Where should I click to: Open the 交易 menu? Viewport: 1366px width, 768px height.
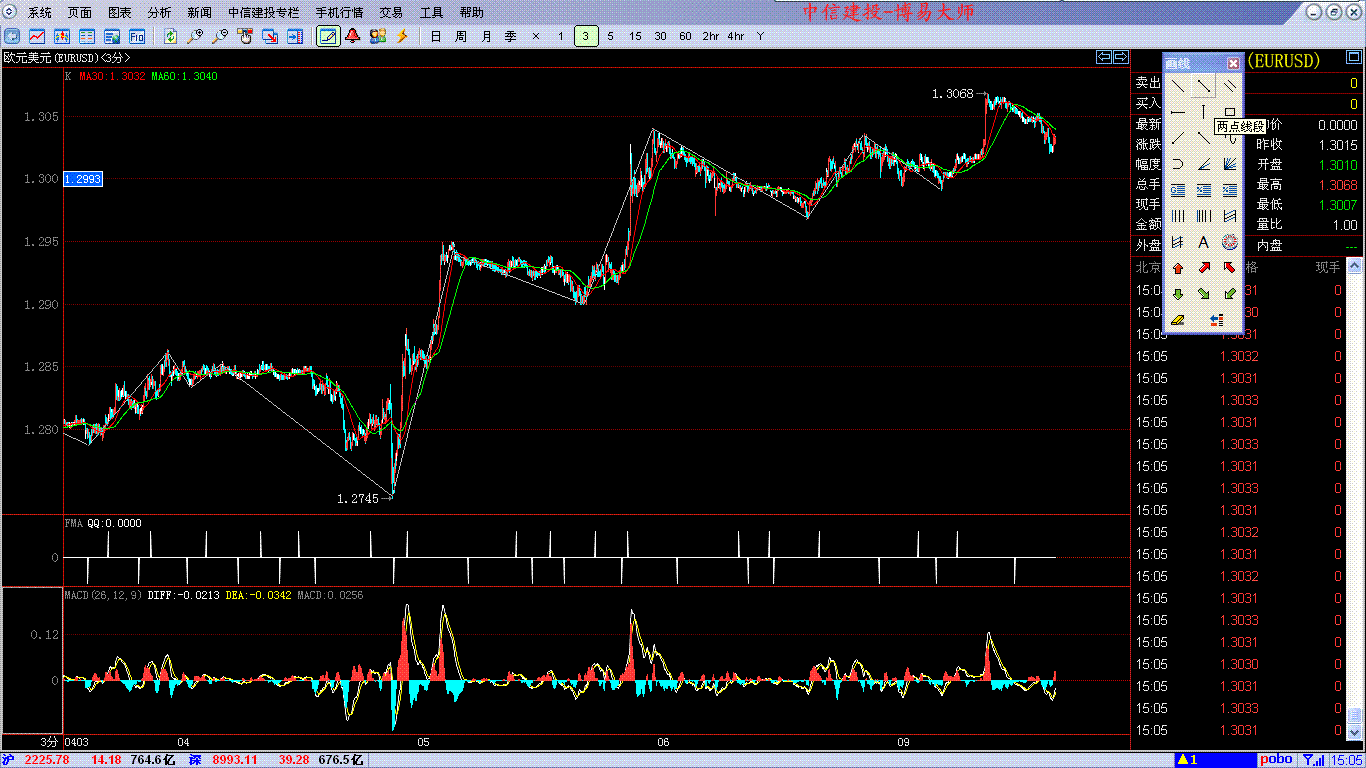coord(391,13)
